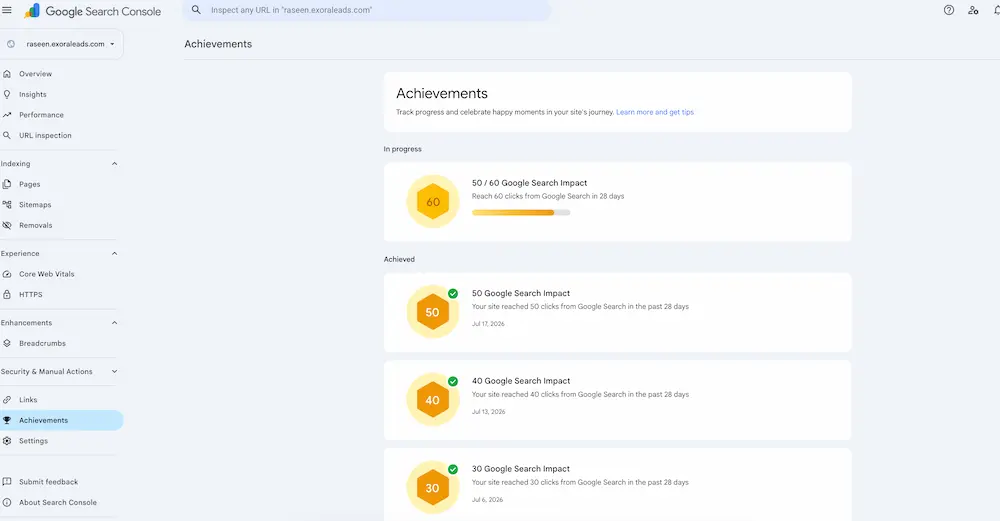1000x521 pixels.
Task: Click the Google Search Console logo
Action: pos(92,11)
